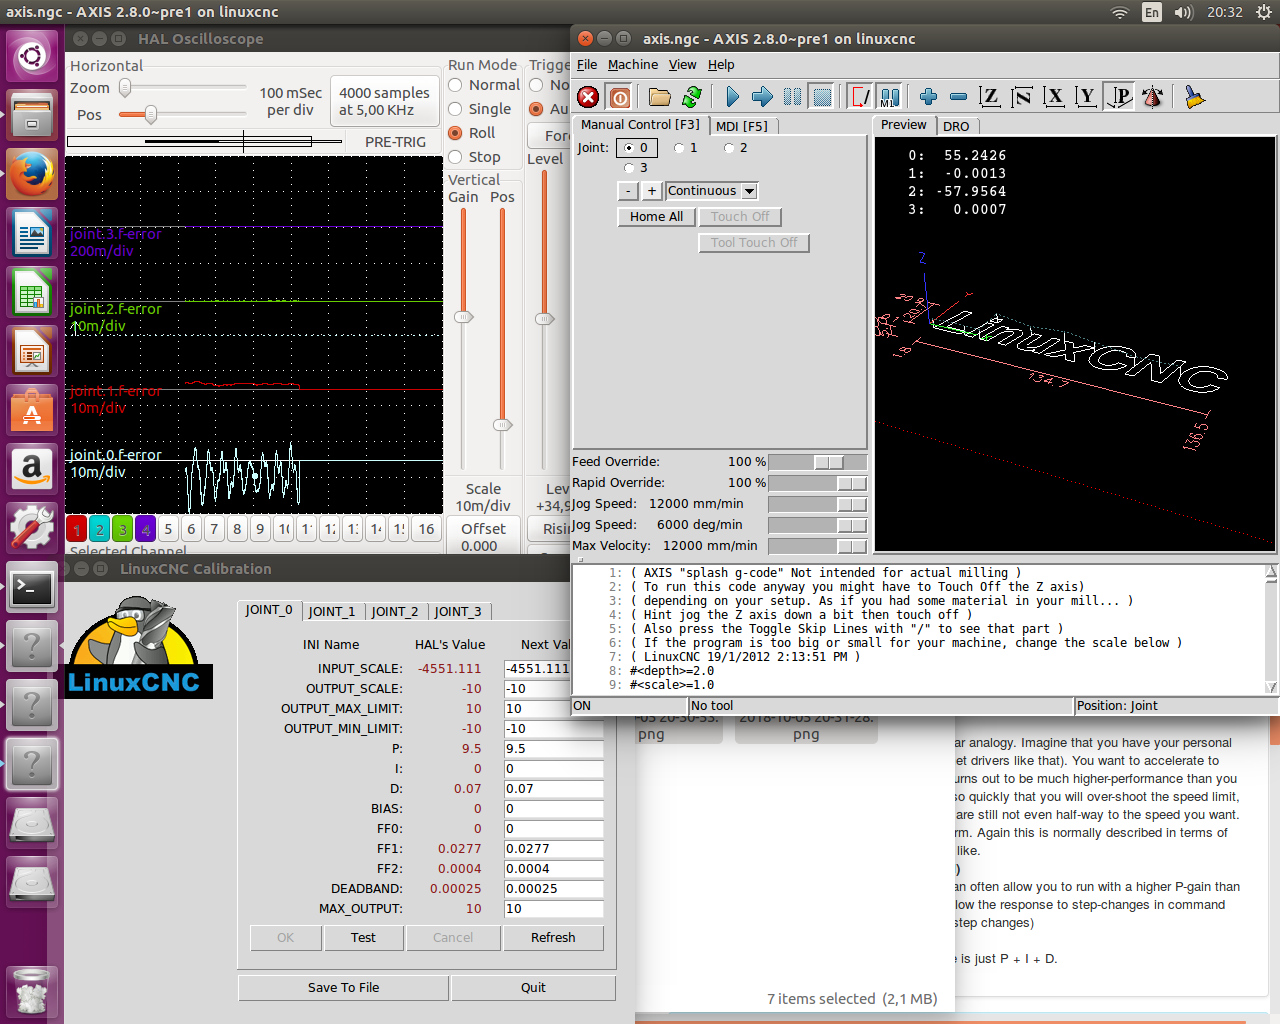Launch the Terminal from the dock
Viewport: 1280px width, 1024px height.
(x=32, y=588)
